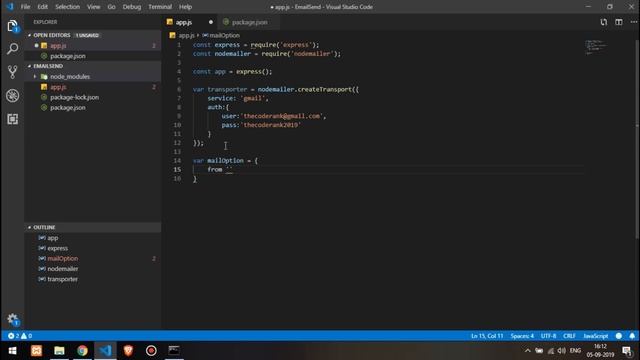Image resolution: width=640 pixels, height=360 pixels.
Task: Click ENG input language indicator
Action: pyautogui.click(x=575, y=351)
